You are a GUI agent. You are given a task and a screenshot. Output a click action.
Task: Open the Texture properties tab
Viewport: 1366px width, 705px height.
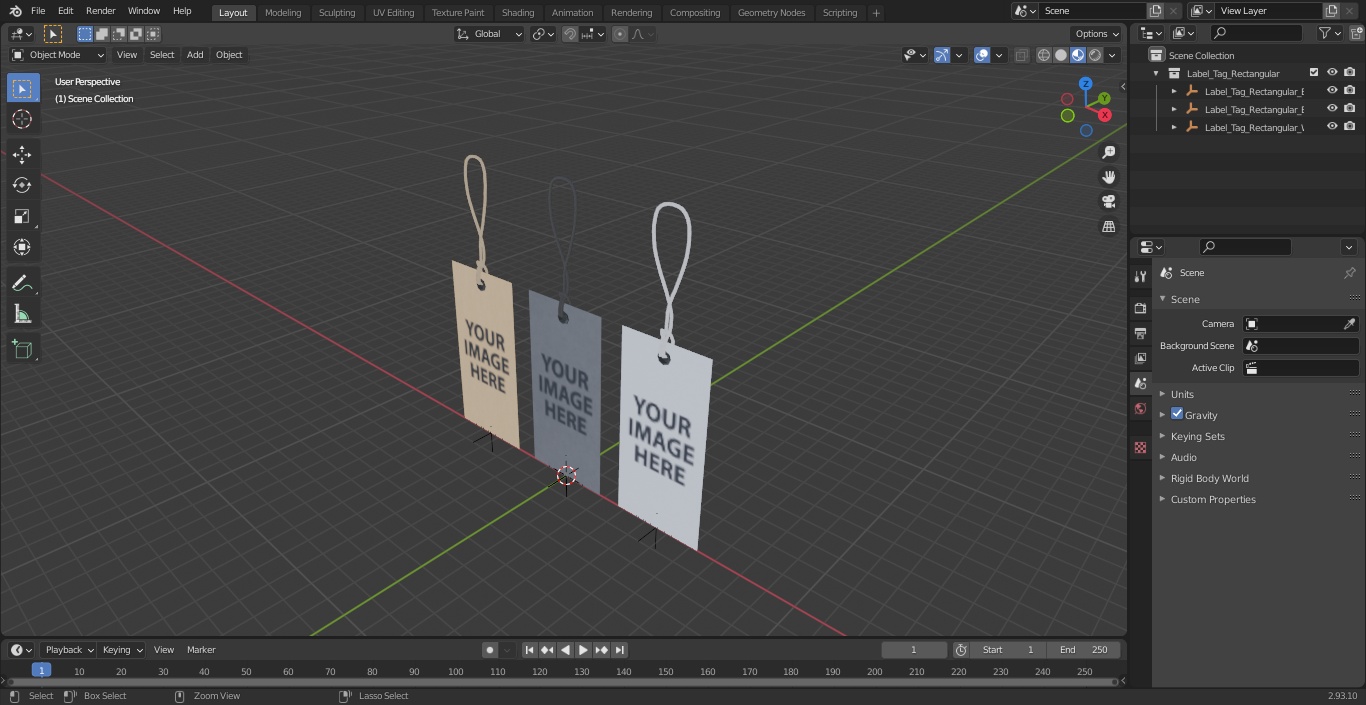click(1140, 447)
